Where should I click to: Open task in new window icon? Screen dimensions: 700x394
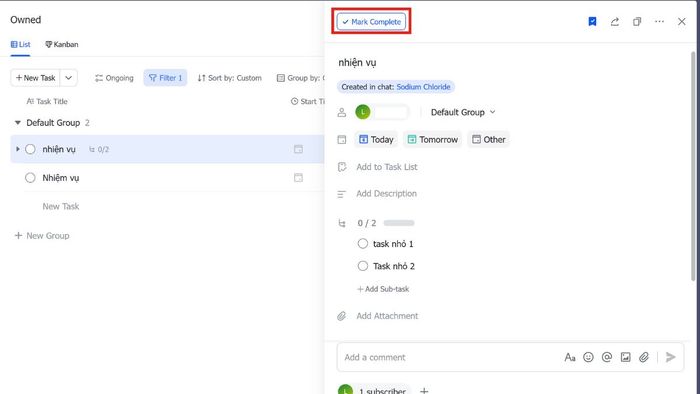point(637,21)
